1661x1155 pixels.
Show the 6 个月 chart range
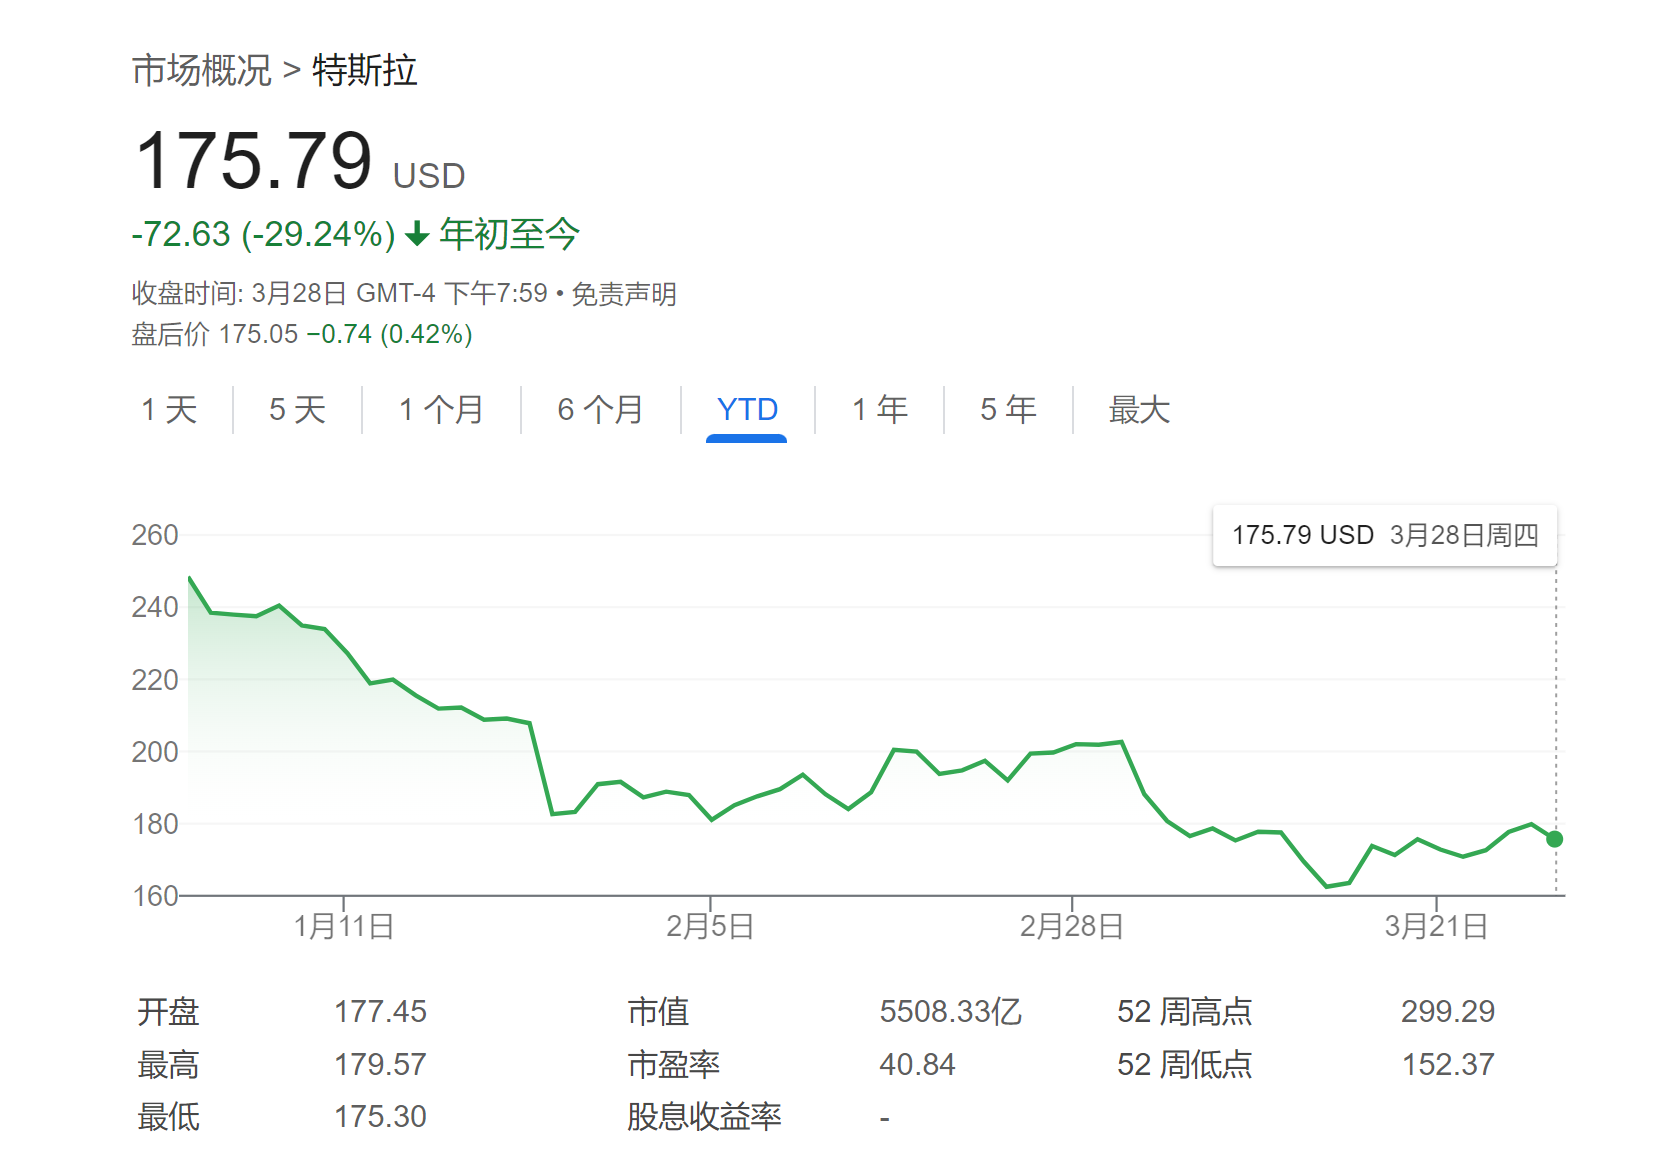[600, 410]
